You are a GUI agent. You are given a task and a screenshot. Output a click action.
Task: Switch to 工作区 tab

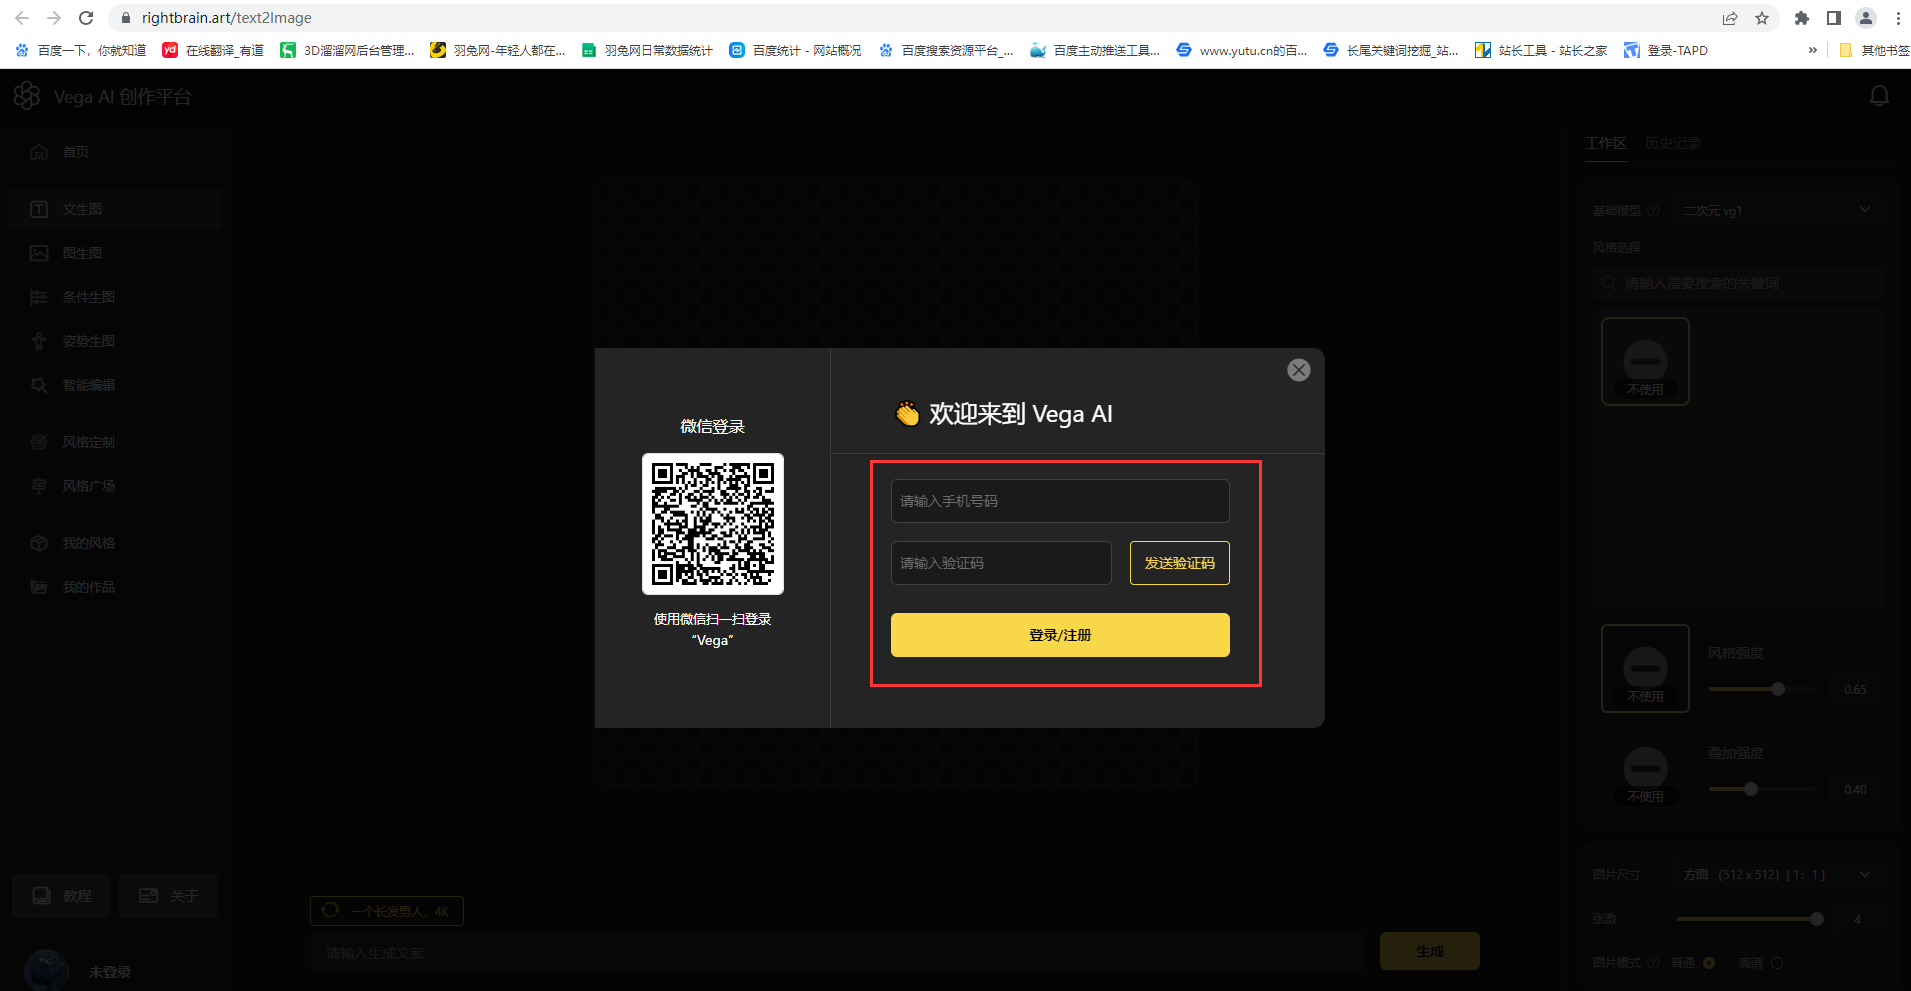click(1606, 143)
